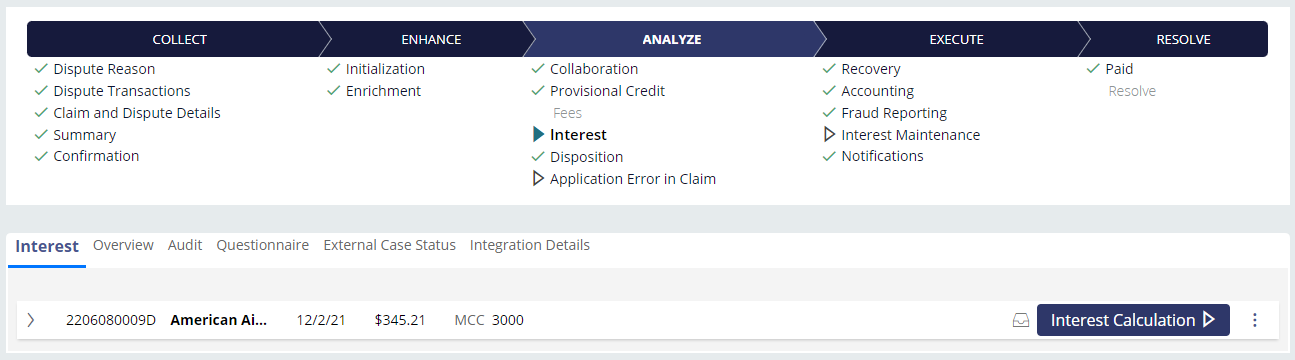
Task: Click the filled arrow icon next to Interest step
Action: [x=539, y=135]
